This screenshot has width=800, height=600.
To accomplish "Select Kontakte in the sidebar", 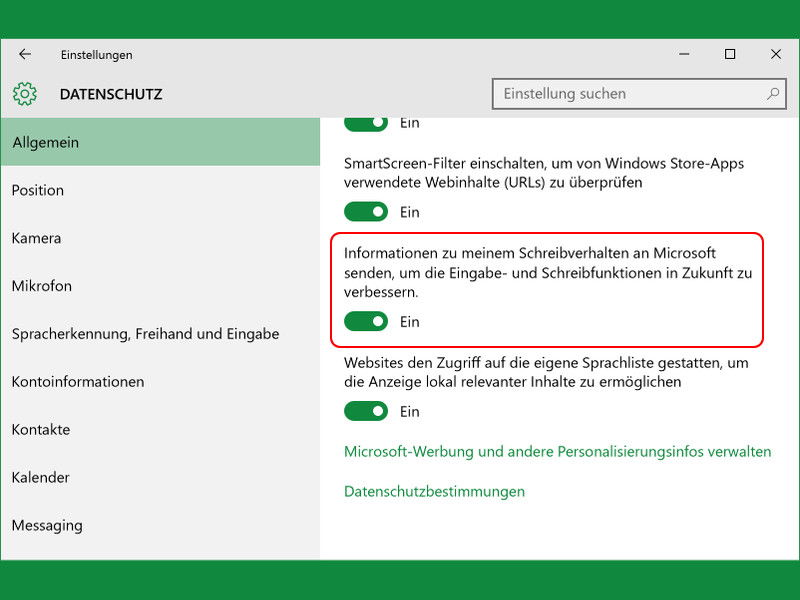I will (x=160, y=430).
